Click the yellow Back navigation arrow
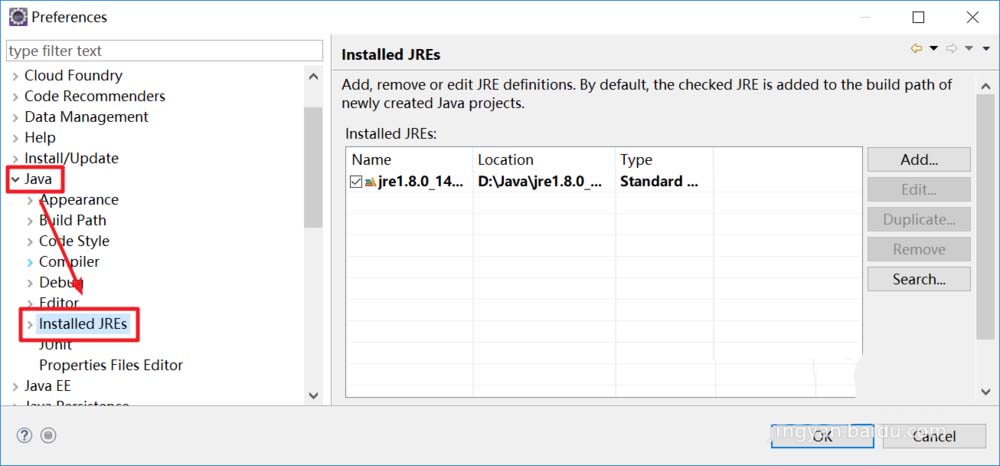This screenshot has width=1000, height=466. pos(916,48)
